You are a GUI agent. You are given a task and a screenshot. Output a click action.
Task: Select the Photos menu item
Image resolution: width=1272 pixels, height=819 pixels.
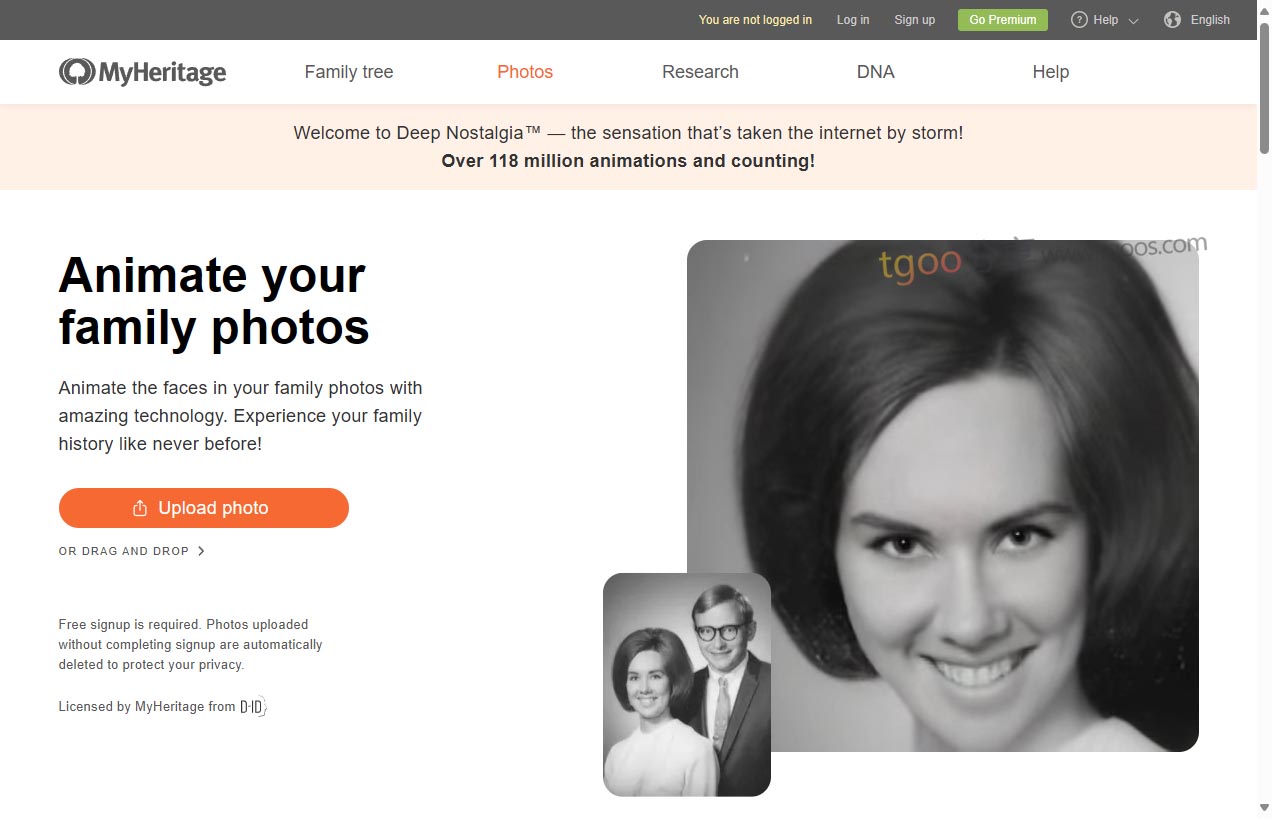tap(525, 72)
